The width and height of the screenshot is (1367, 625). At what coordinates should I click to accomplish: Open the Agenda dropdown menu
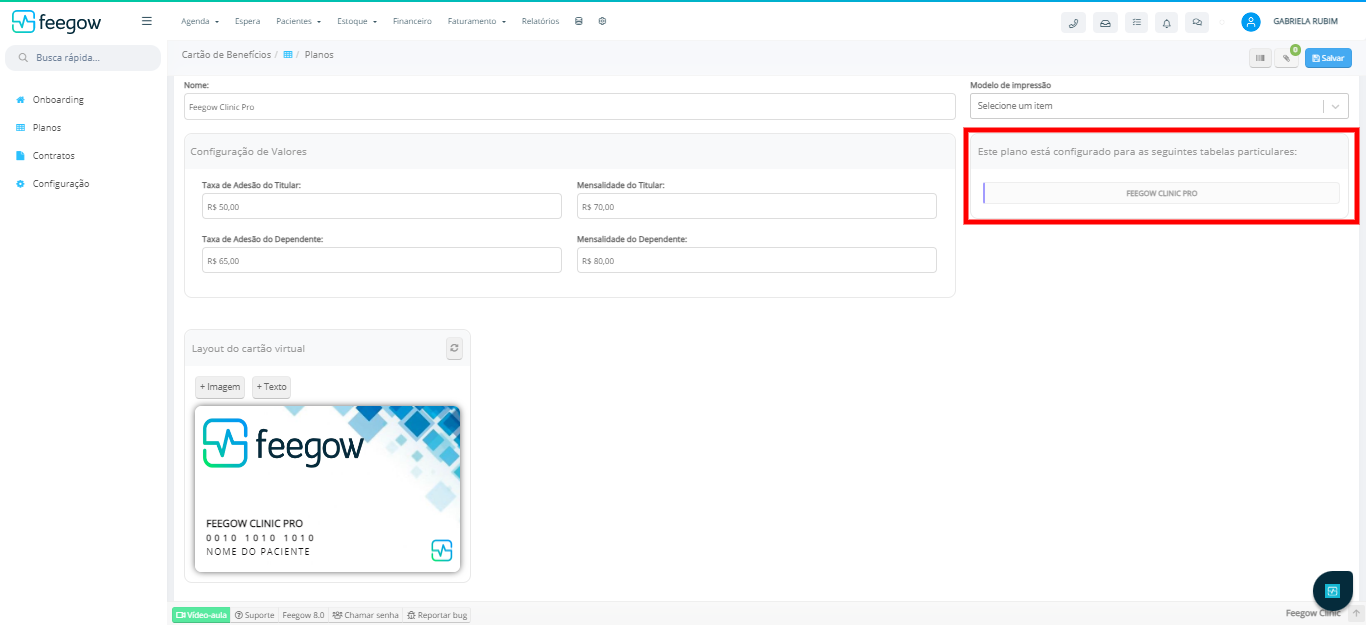coord(200,21)
